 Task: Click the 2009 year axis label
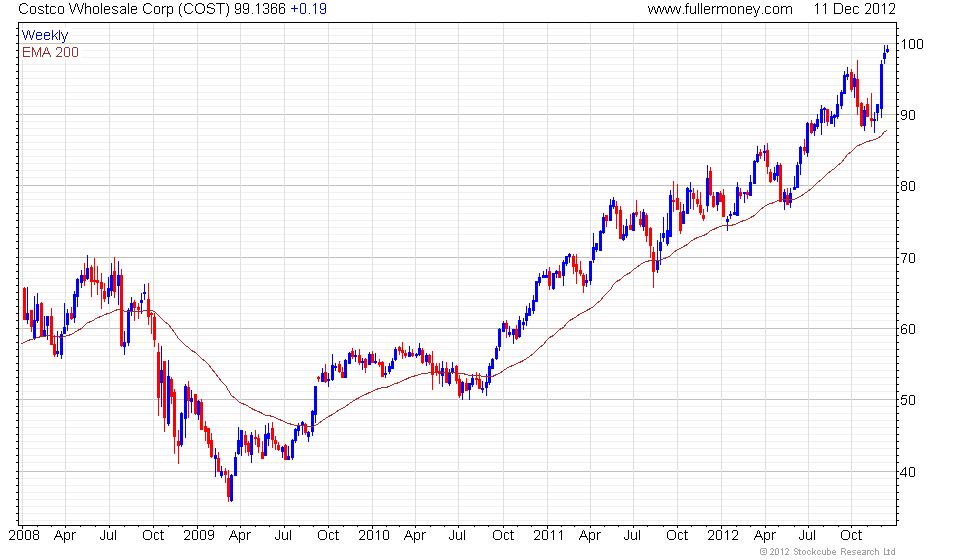[199, 536]
